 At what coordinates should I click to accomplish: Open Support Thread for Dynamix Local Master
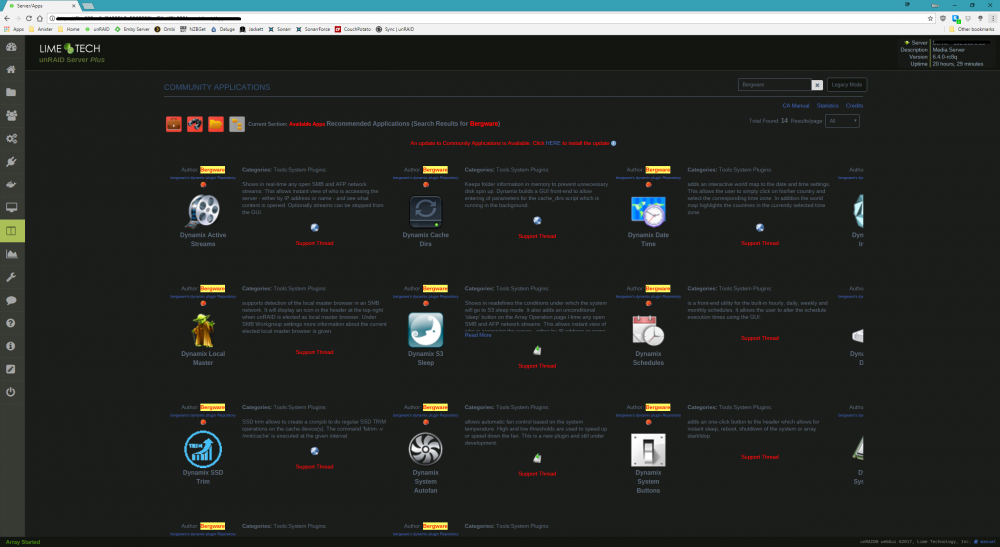click(314, 352)
